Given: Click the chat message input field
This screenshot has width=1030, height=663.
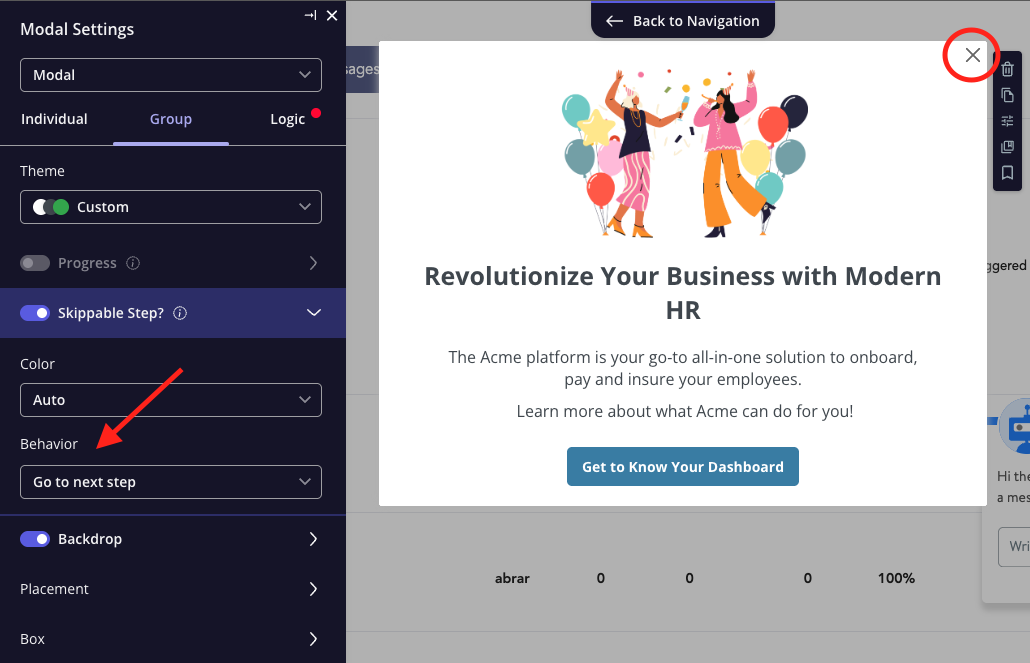Looking at the screenshot, I should pyautogui.click(x=1014, y=546).
